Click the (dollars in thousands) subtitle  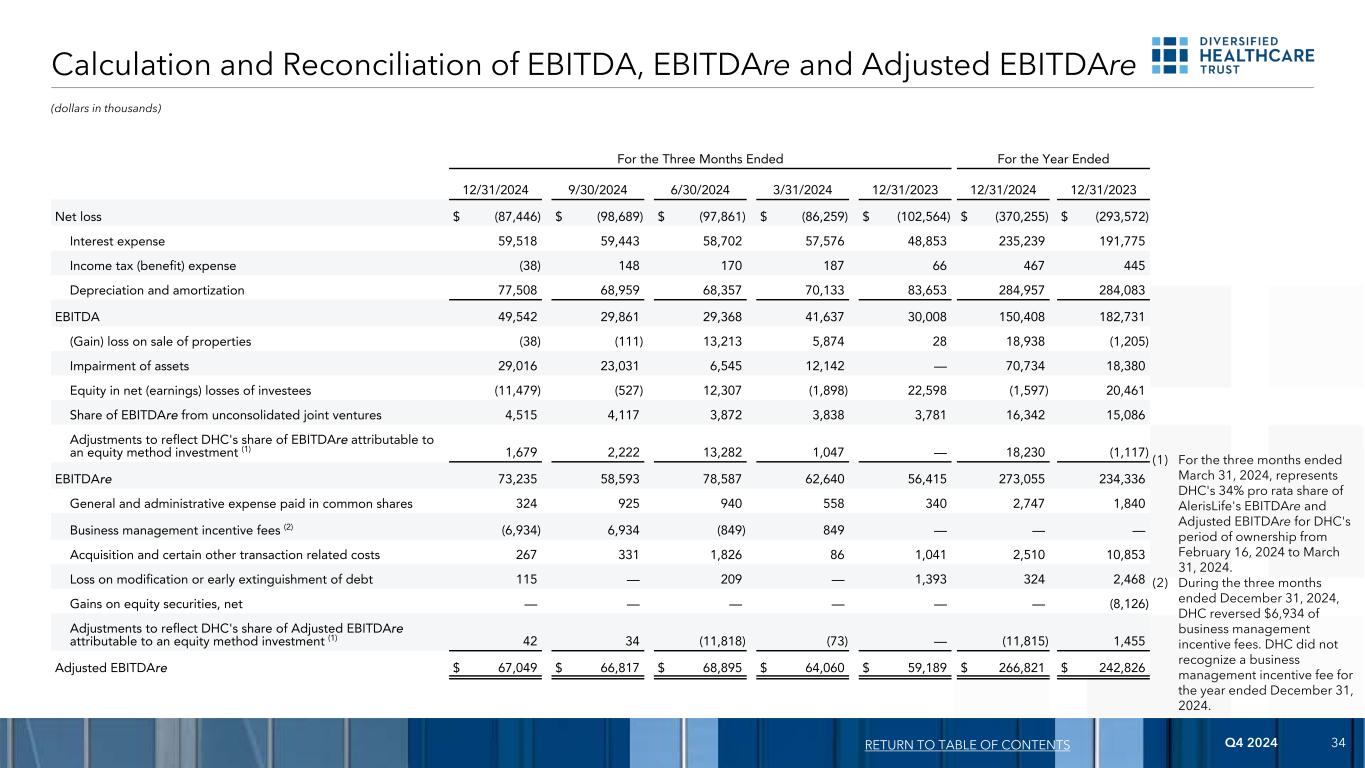(106, 108)
